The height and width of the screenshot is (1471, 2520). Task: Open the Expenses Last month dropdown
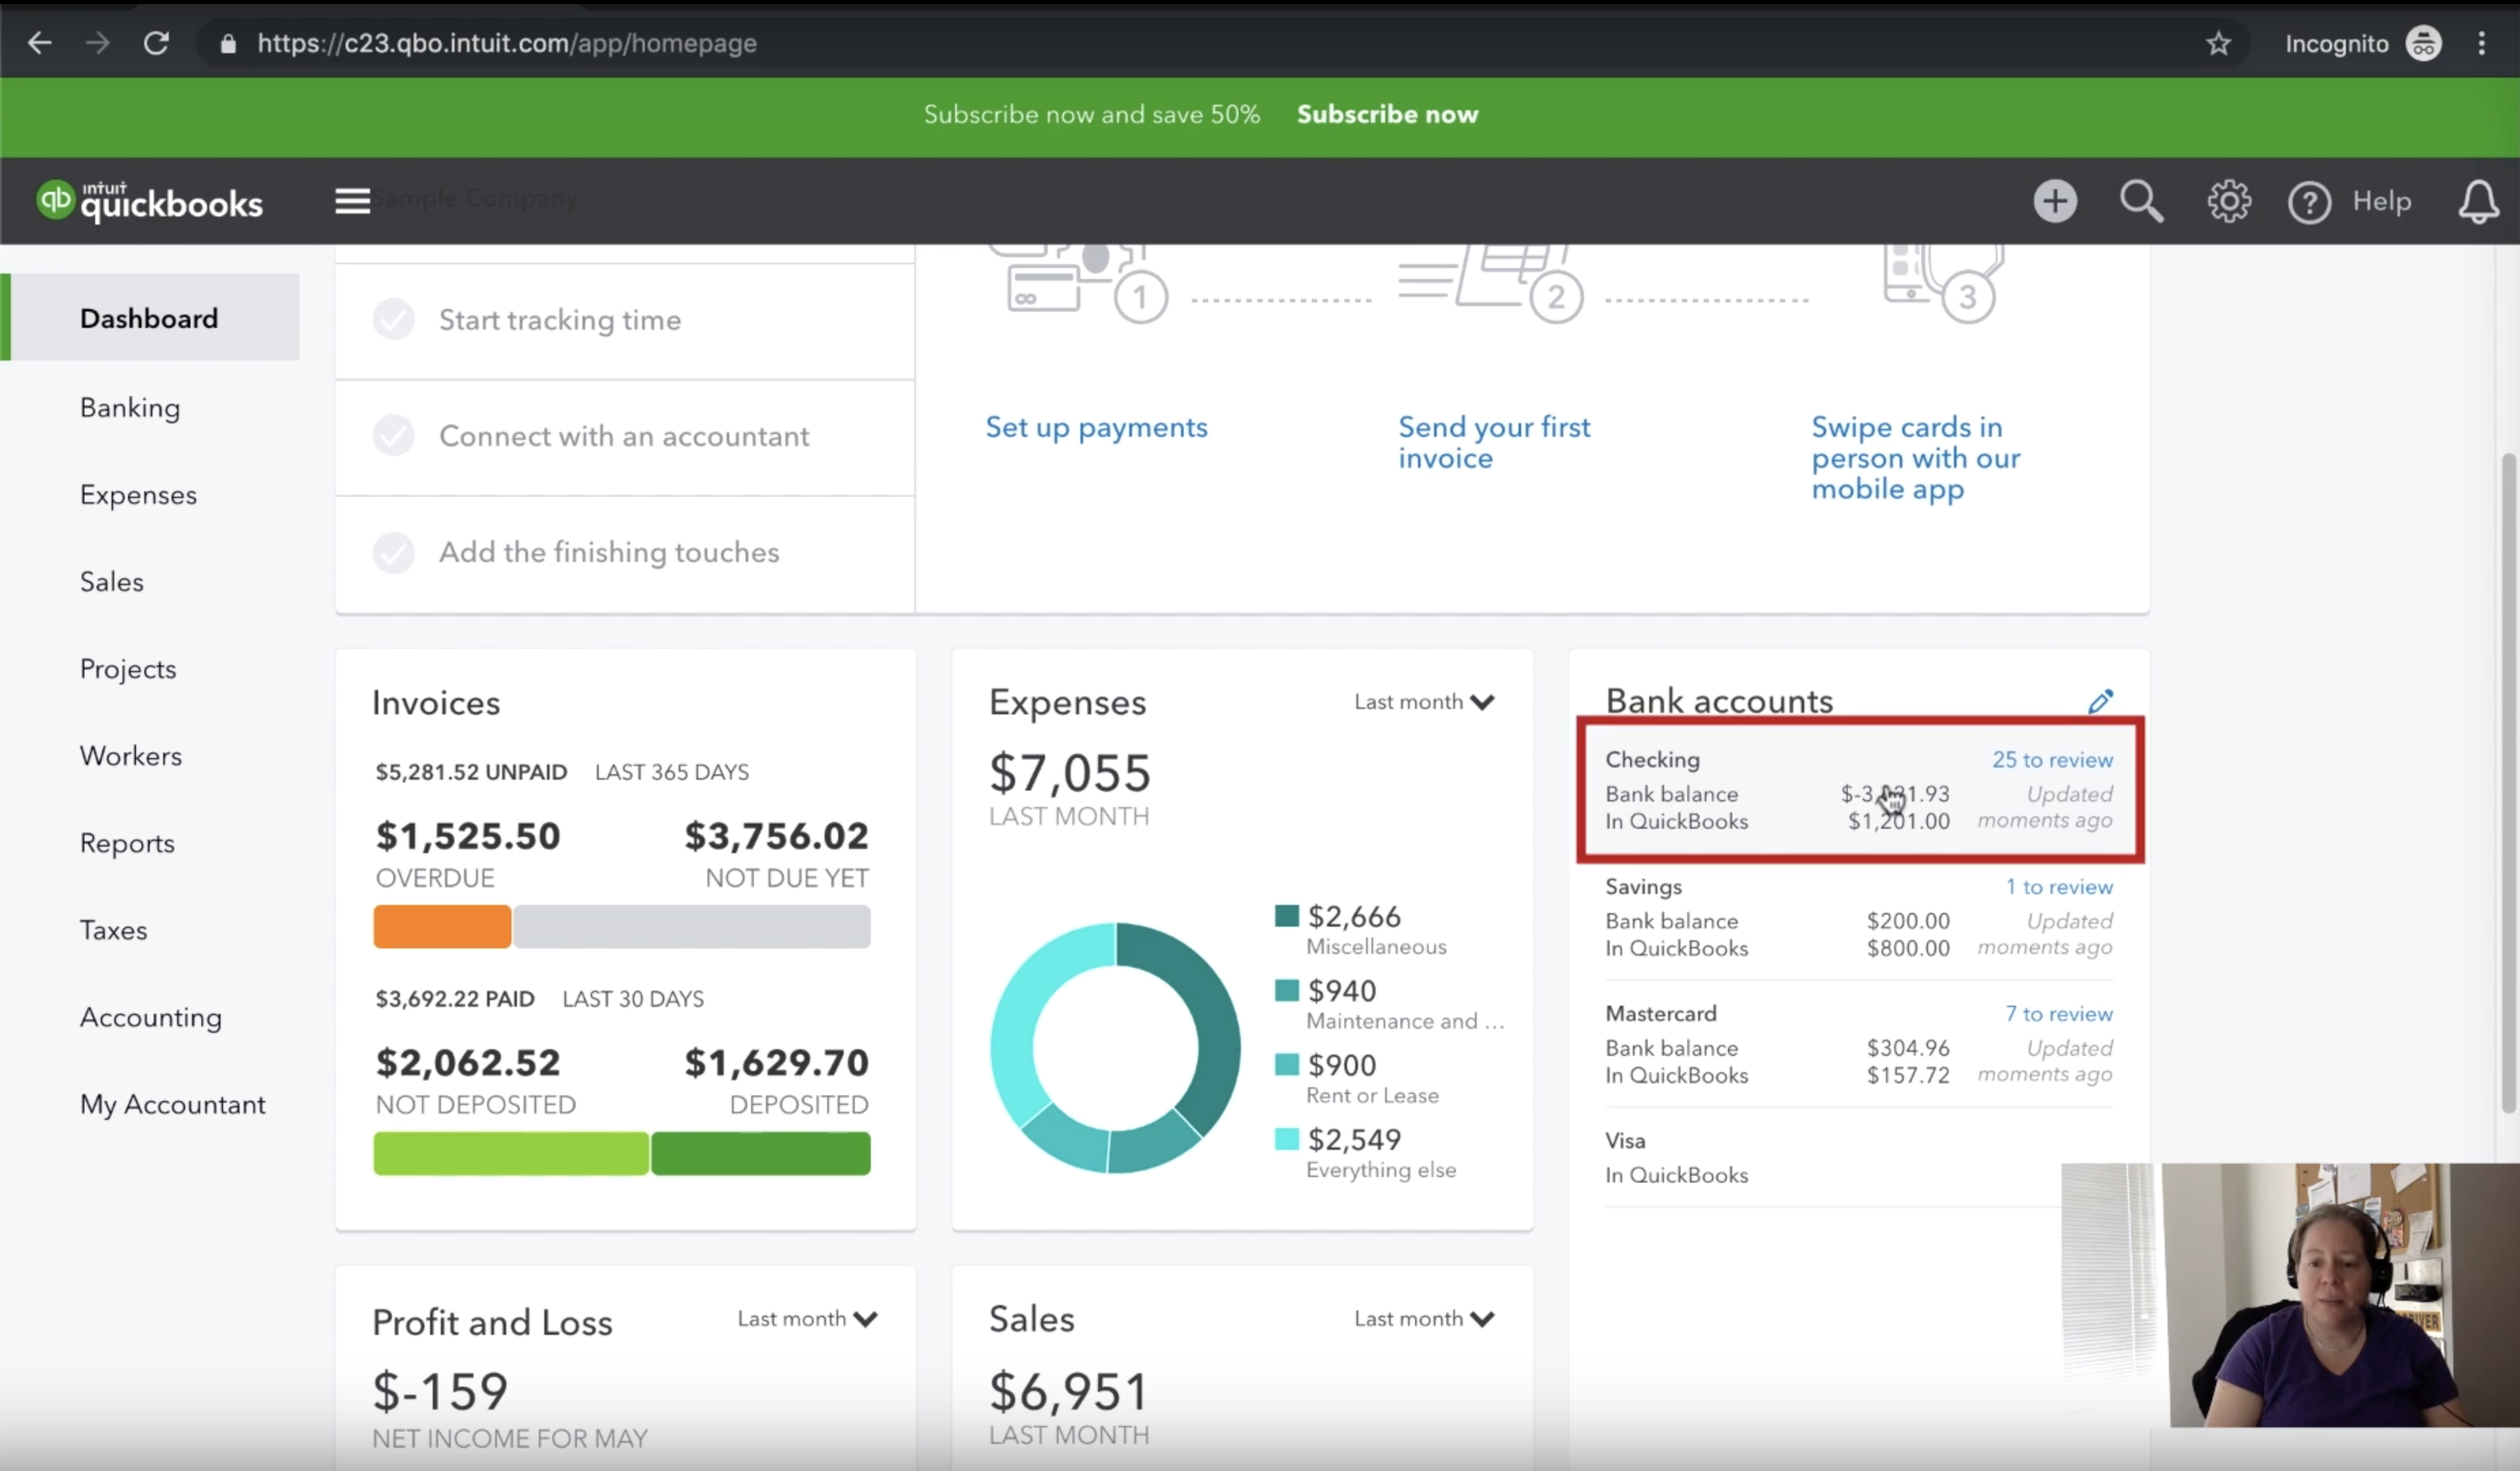(x=1424, y=702)
